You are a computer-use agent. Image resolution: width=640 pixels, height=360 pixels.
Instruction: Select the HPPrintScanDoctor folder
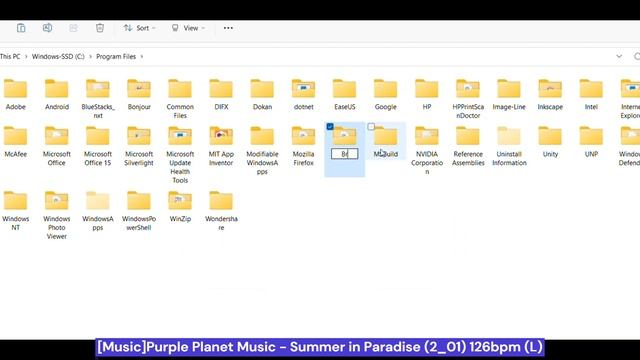(x=468, y=99)
